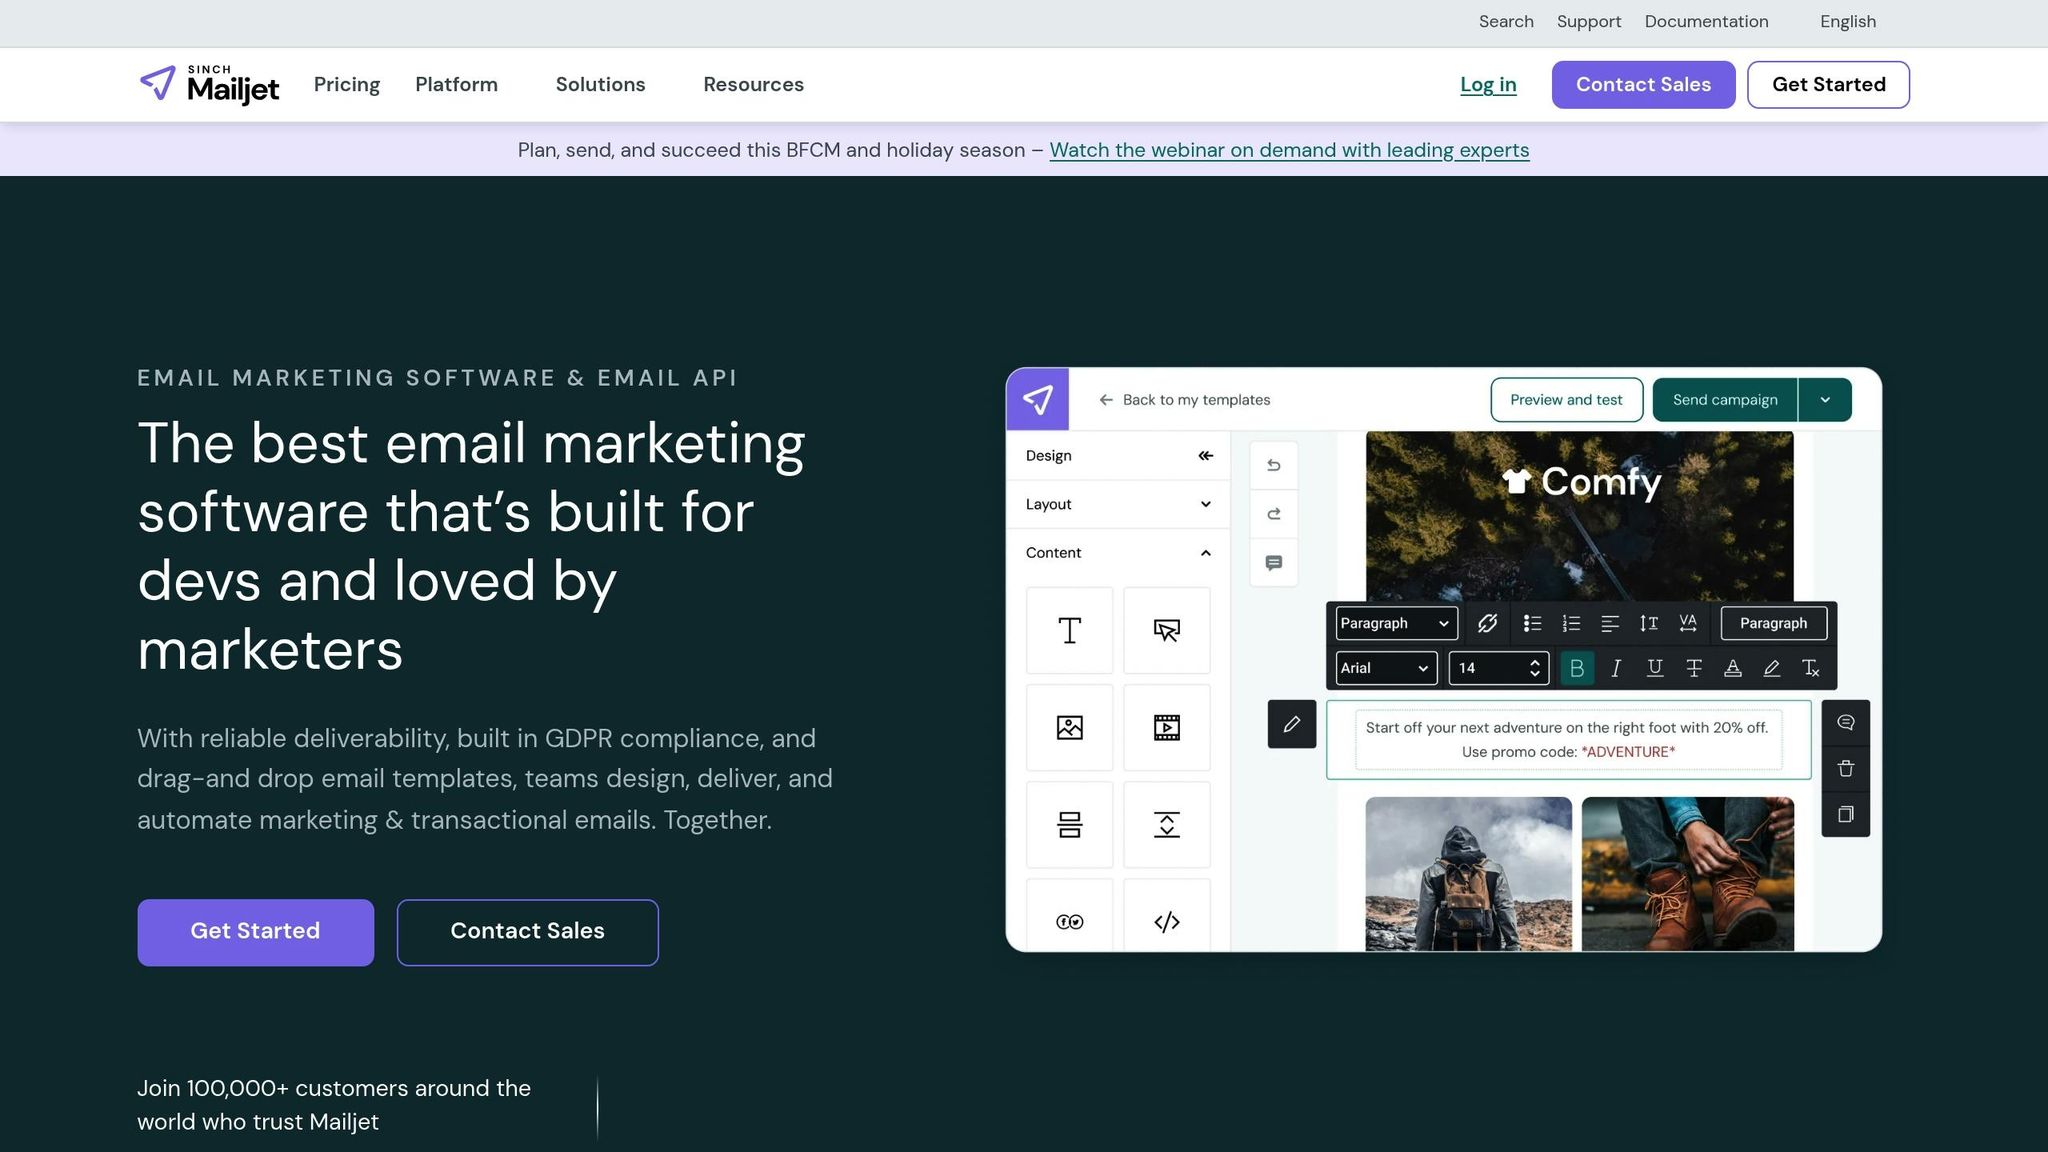
Task: Click the purple Get Started button
Action: pyautogui.click(x=255, y=931)
